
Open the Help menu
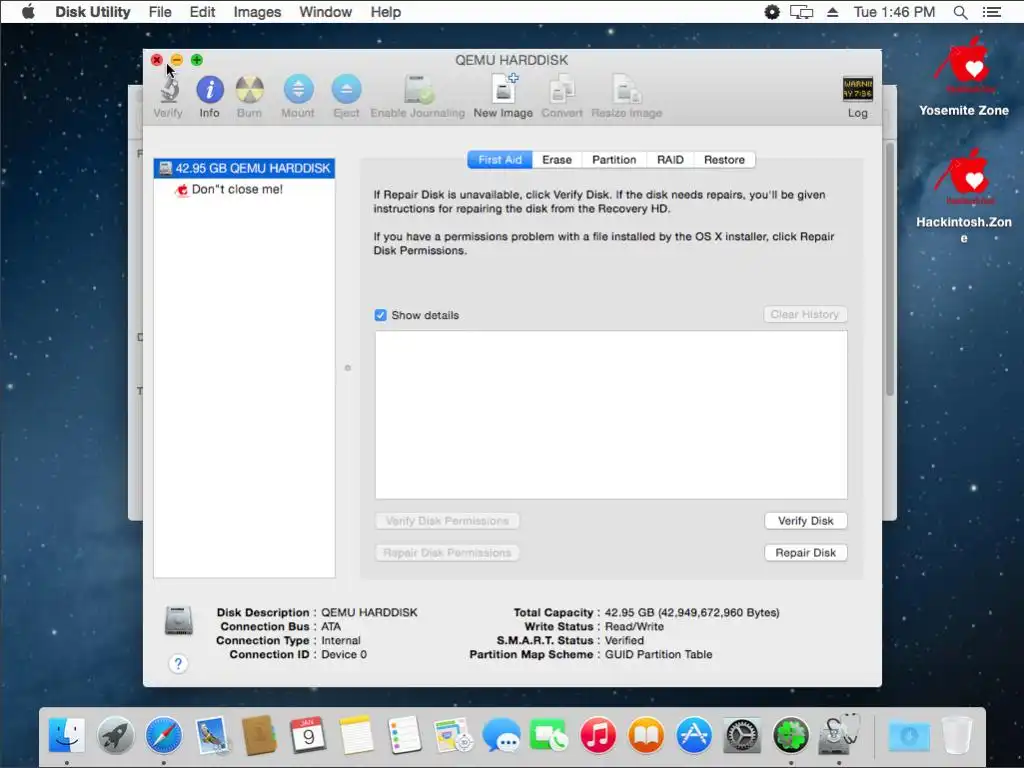pyautogui.click(x=386, y=12)
